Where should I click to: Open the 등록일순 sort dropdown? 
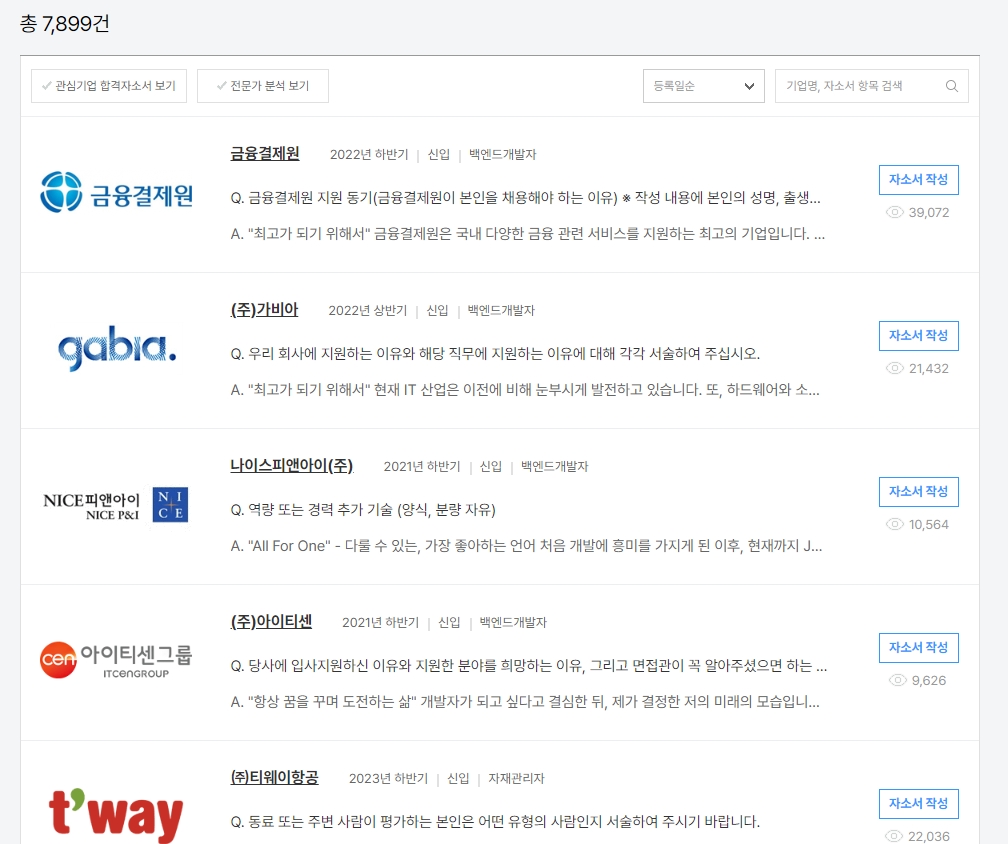pyautogui.click(x=703, y=86)
